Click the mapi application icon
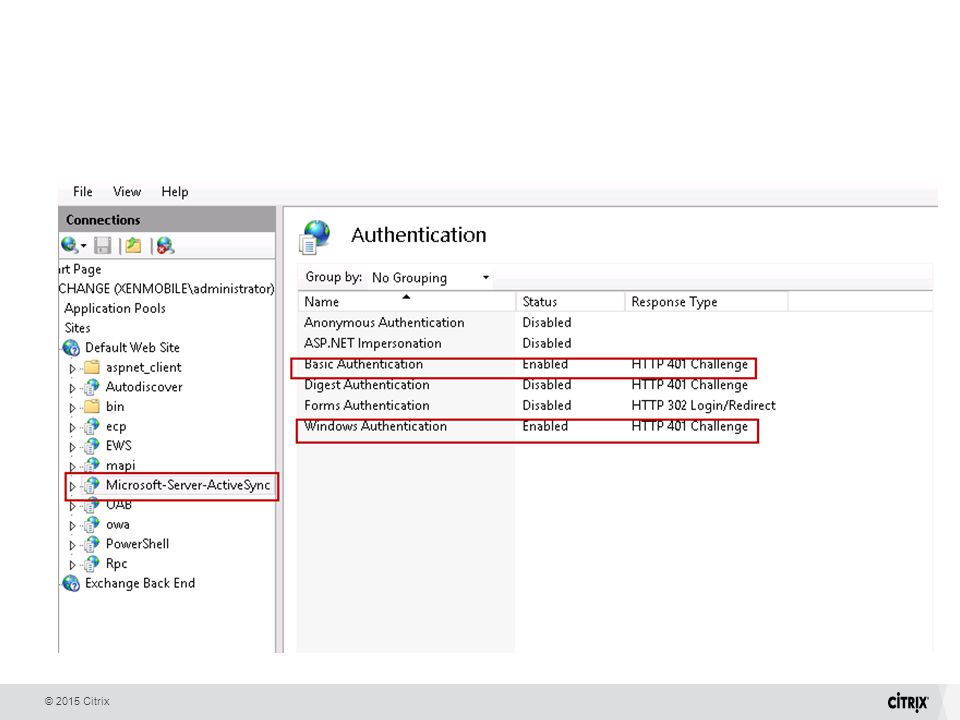 click(x=91, y=465)
